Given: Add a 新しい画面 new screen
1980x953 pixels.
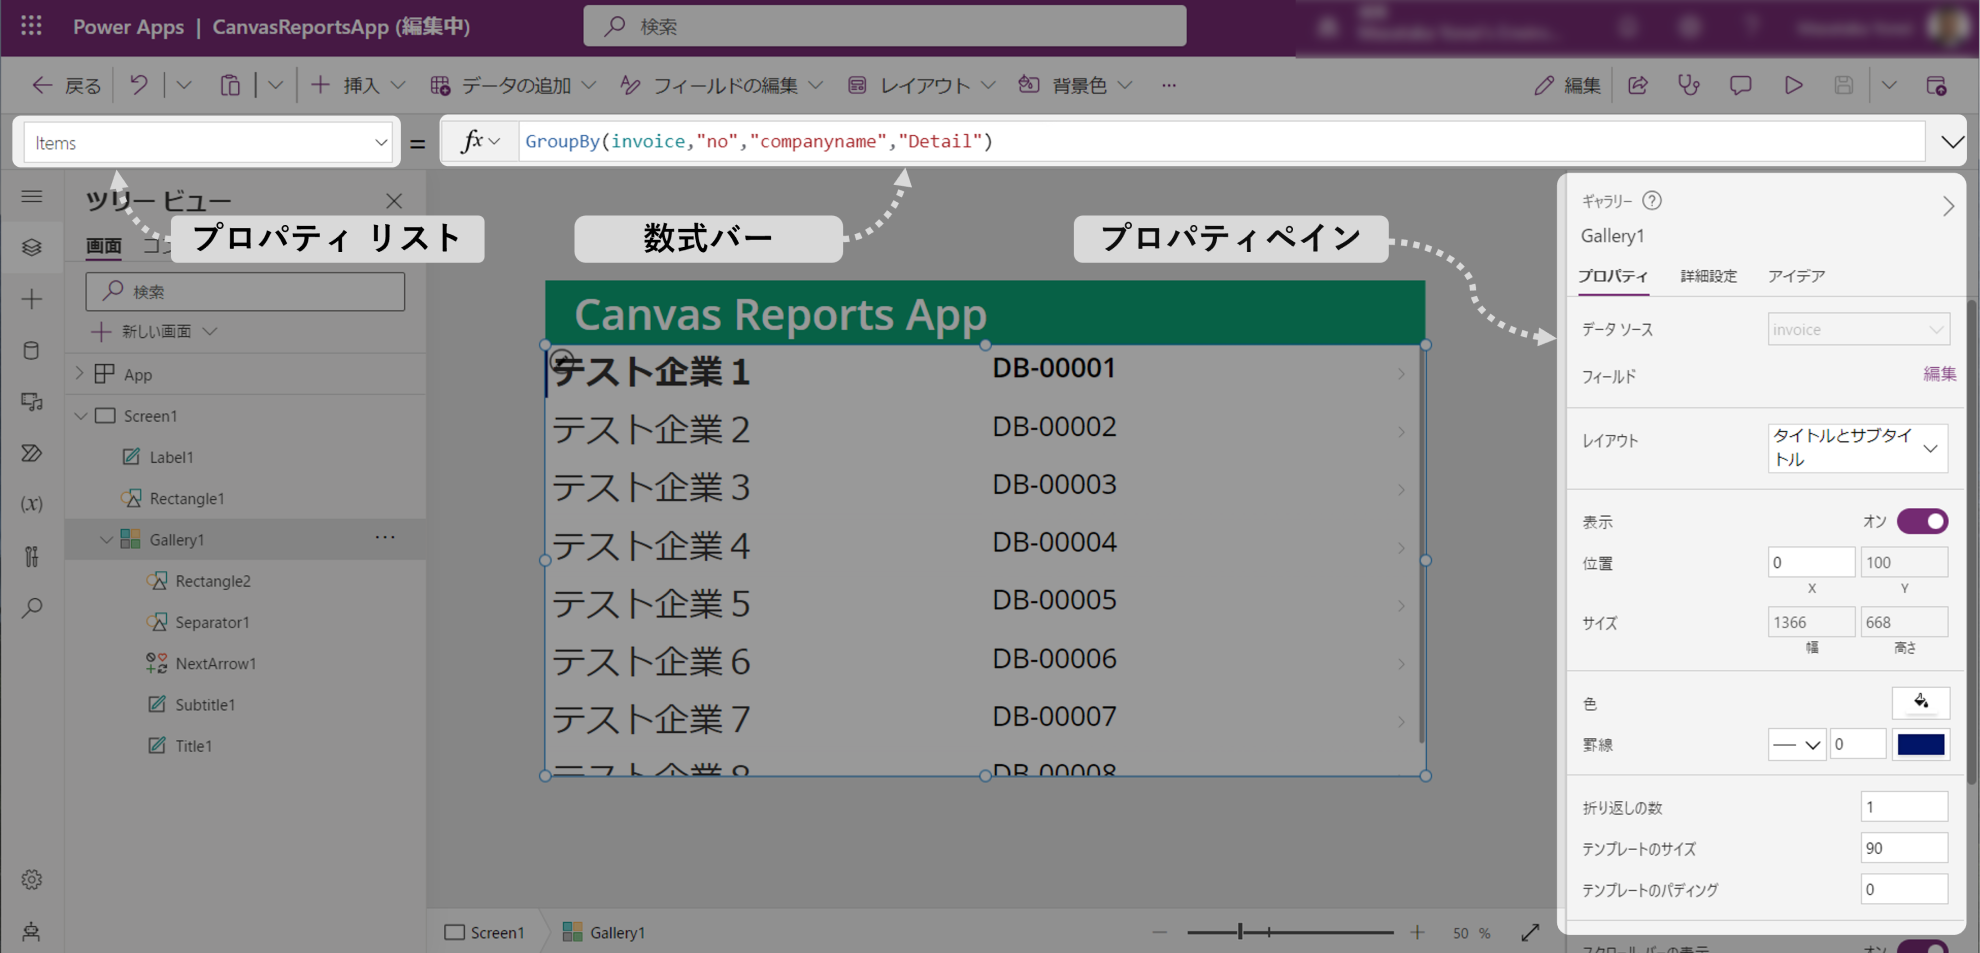Looking at the screenshot, I should [x=154, y=331].
